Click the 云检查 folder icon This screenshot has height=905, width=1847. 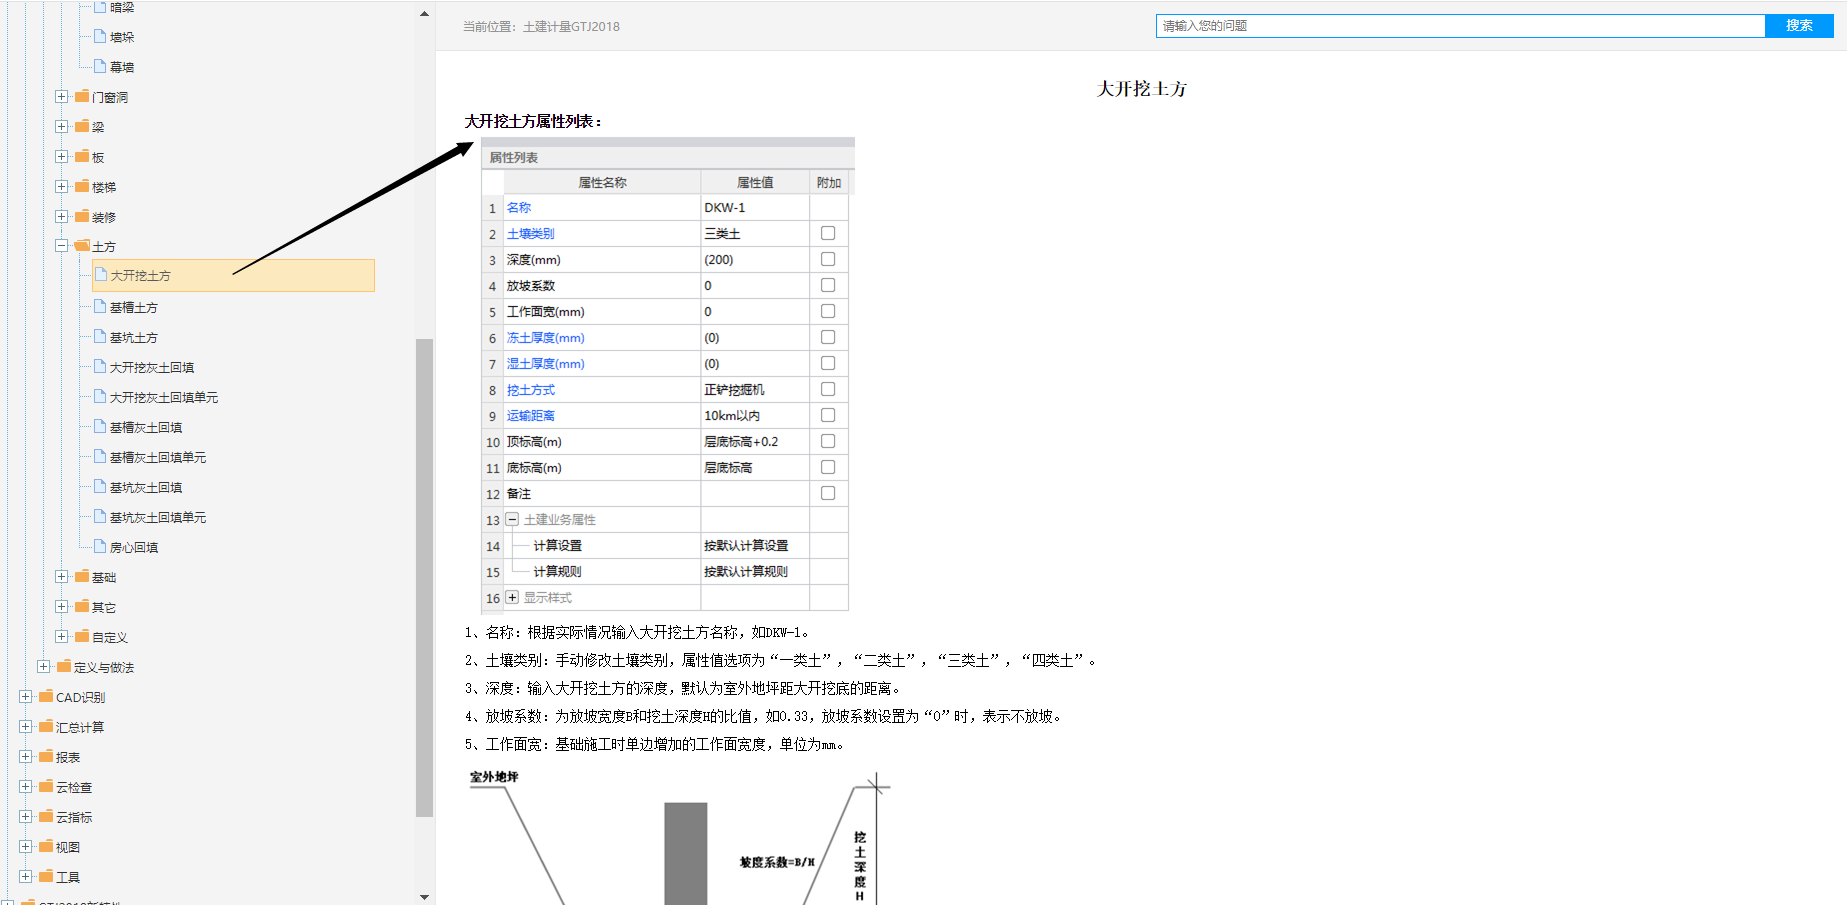(46, 787)
